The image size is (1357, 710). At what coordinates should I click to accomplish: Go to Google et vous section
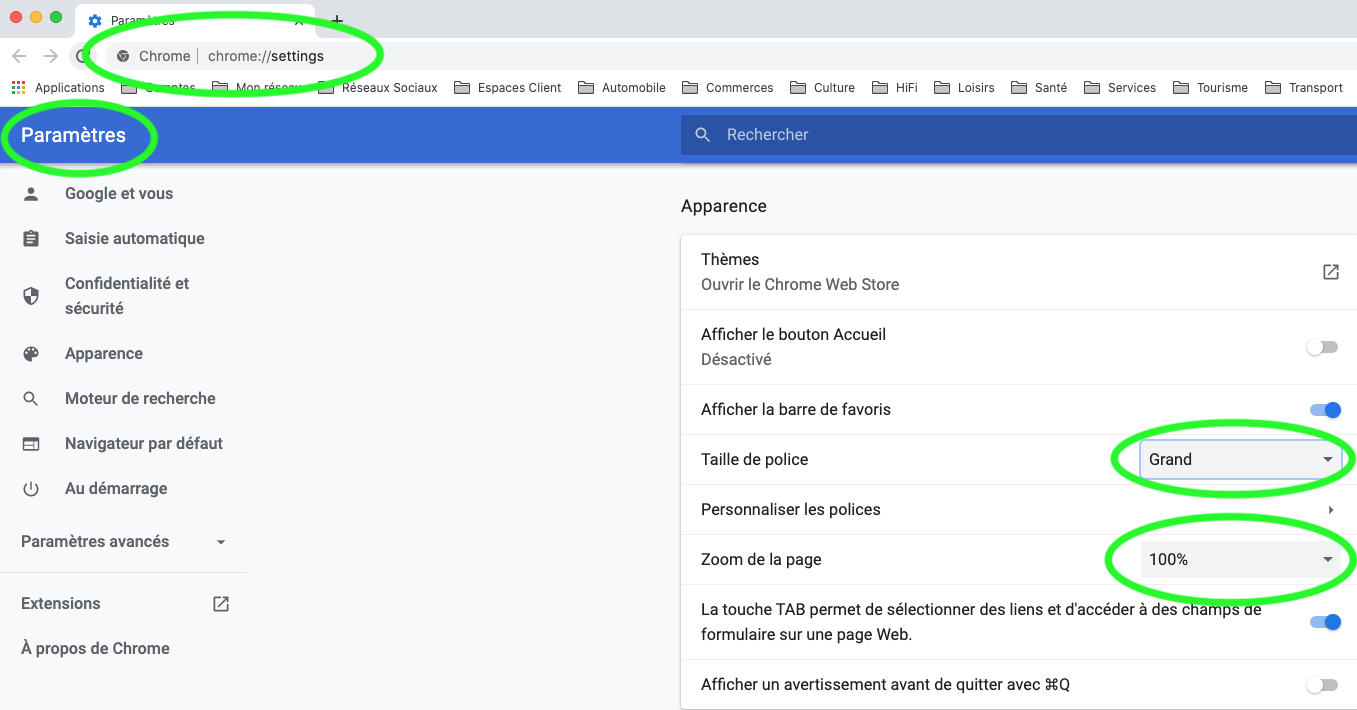[119, 194]
